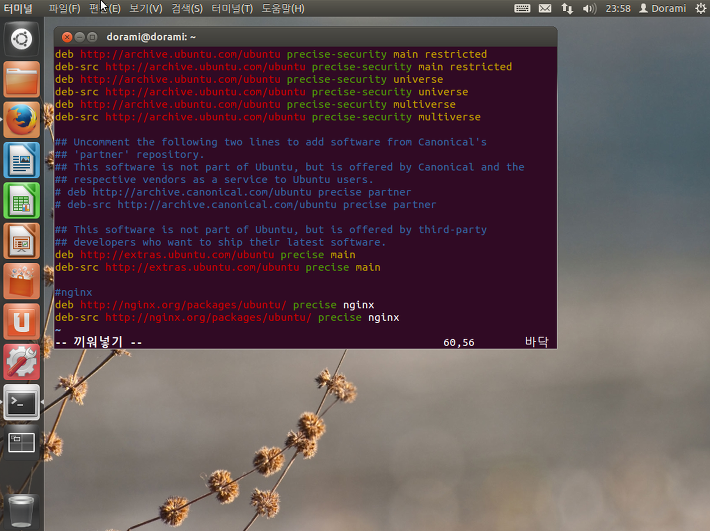Click "offered by Canonical and the" comment line
Image resolution: width=710 pixels, height=531 pixels.
tap(290, 167)
